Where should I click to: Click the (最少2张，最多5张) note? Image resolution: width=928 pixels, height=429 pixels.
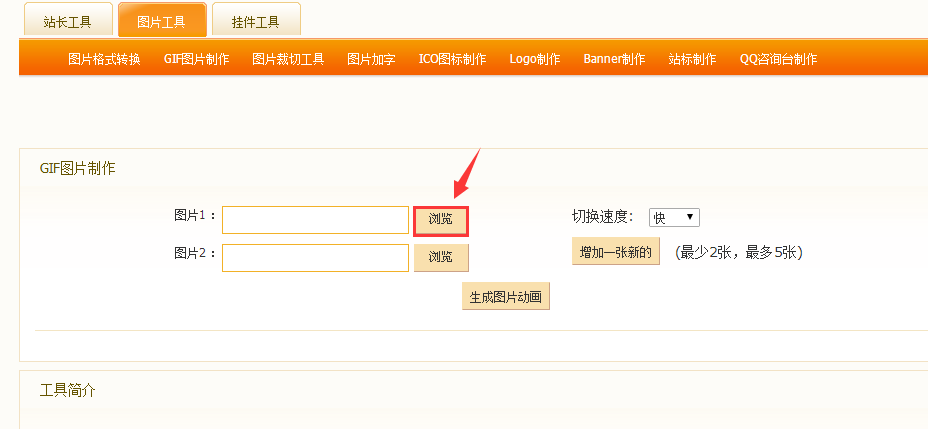[x=739, y=253]
